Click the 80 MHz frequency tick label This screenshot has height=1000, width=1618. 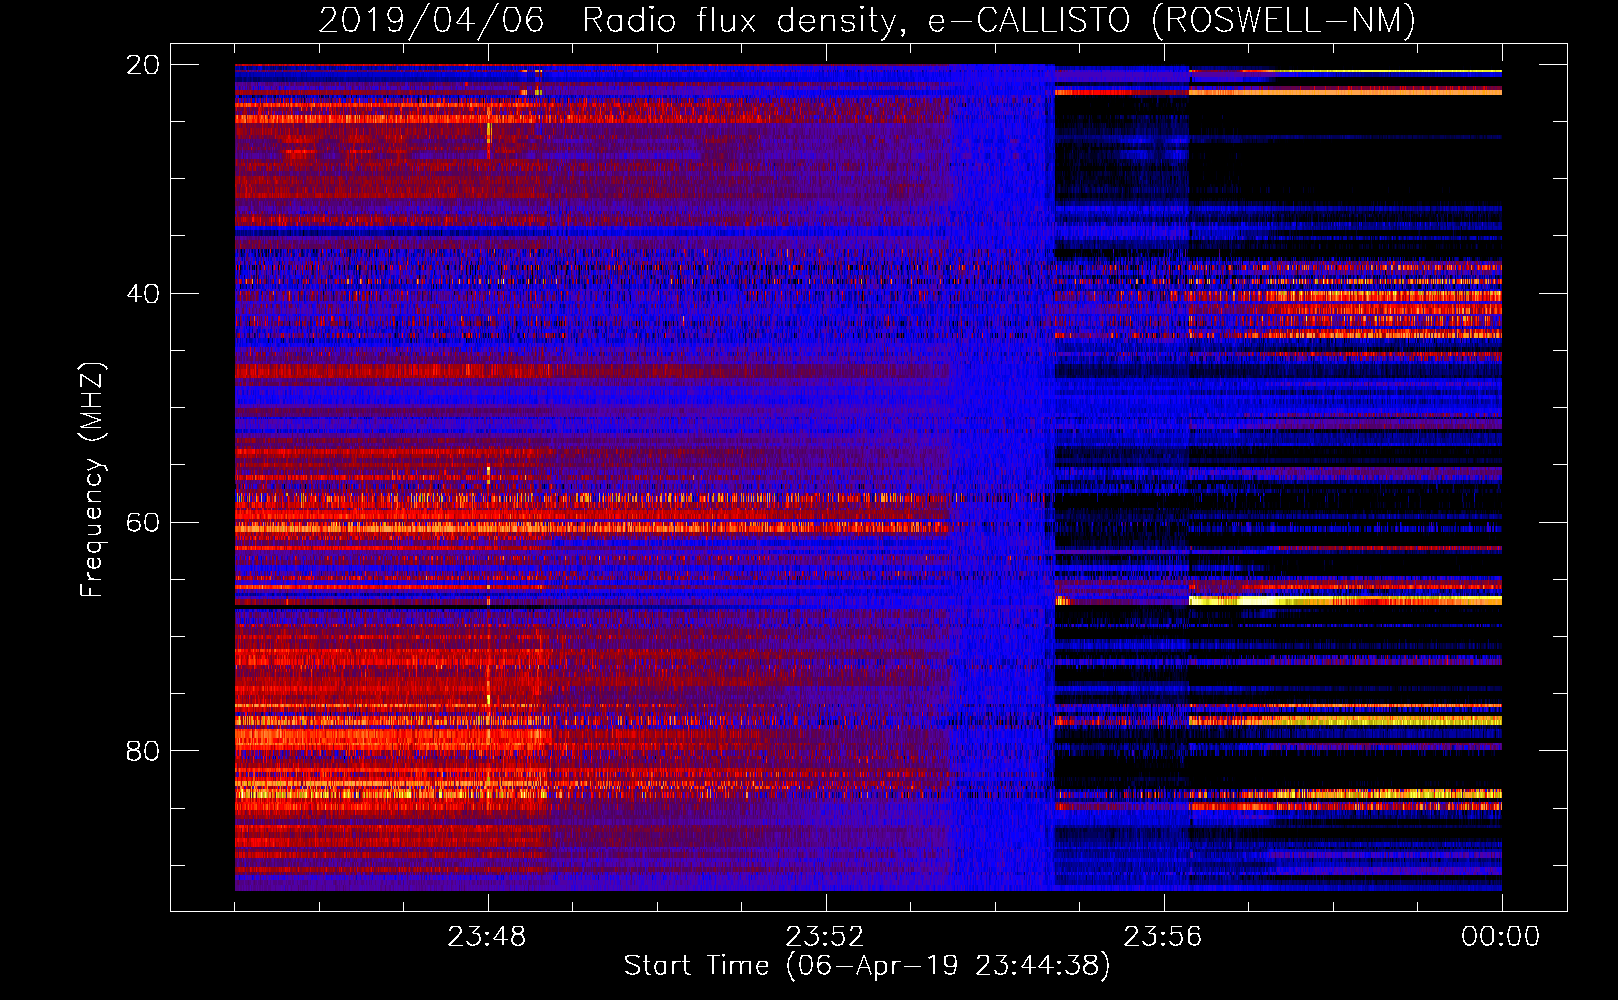point(143,751)
